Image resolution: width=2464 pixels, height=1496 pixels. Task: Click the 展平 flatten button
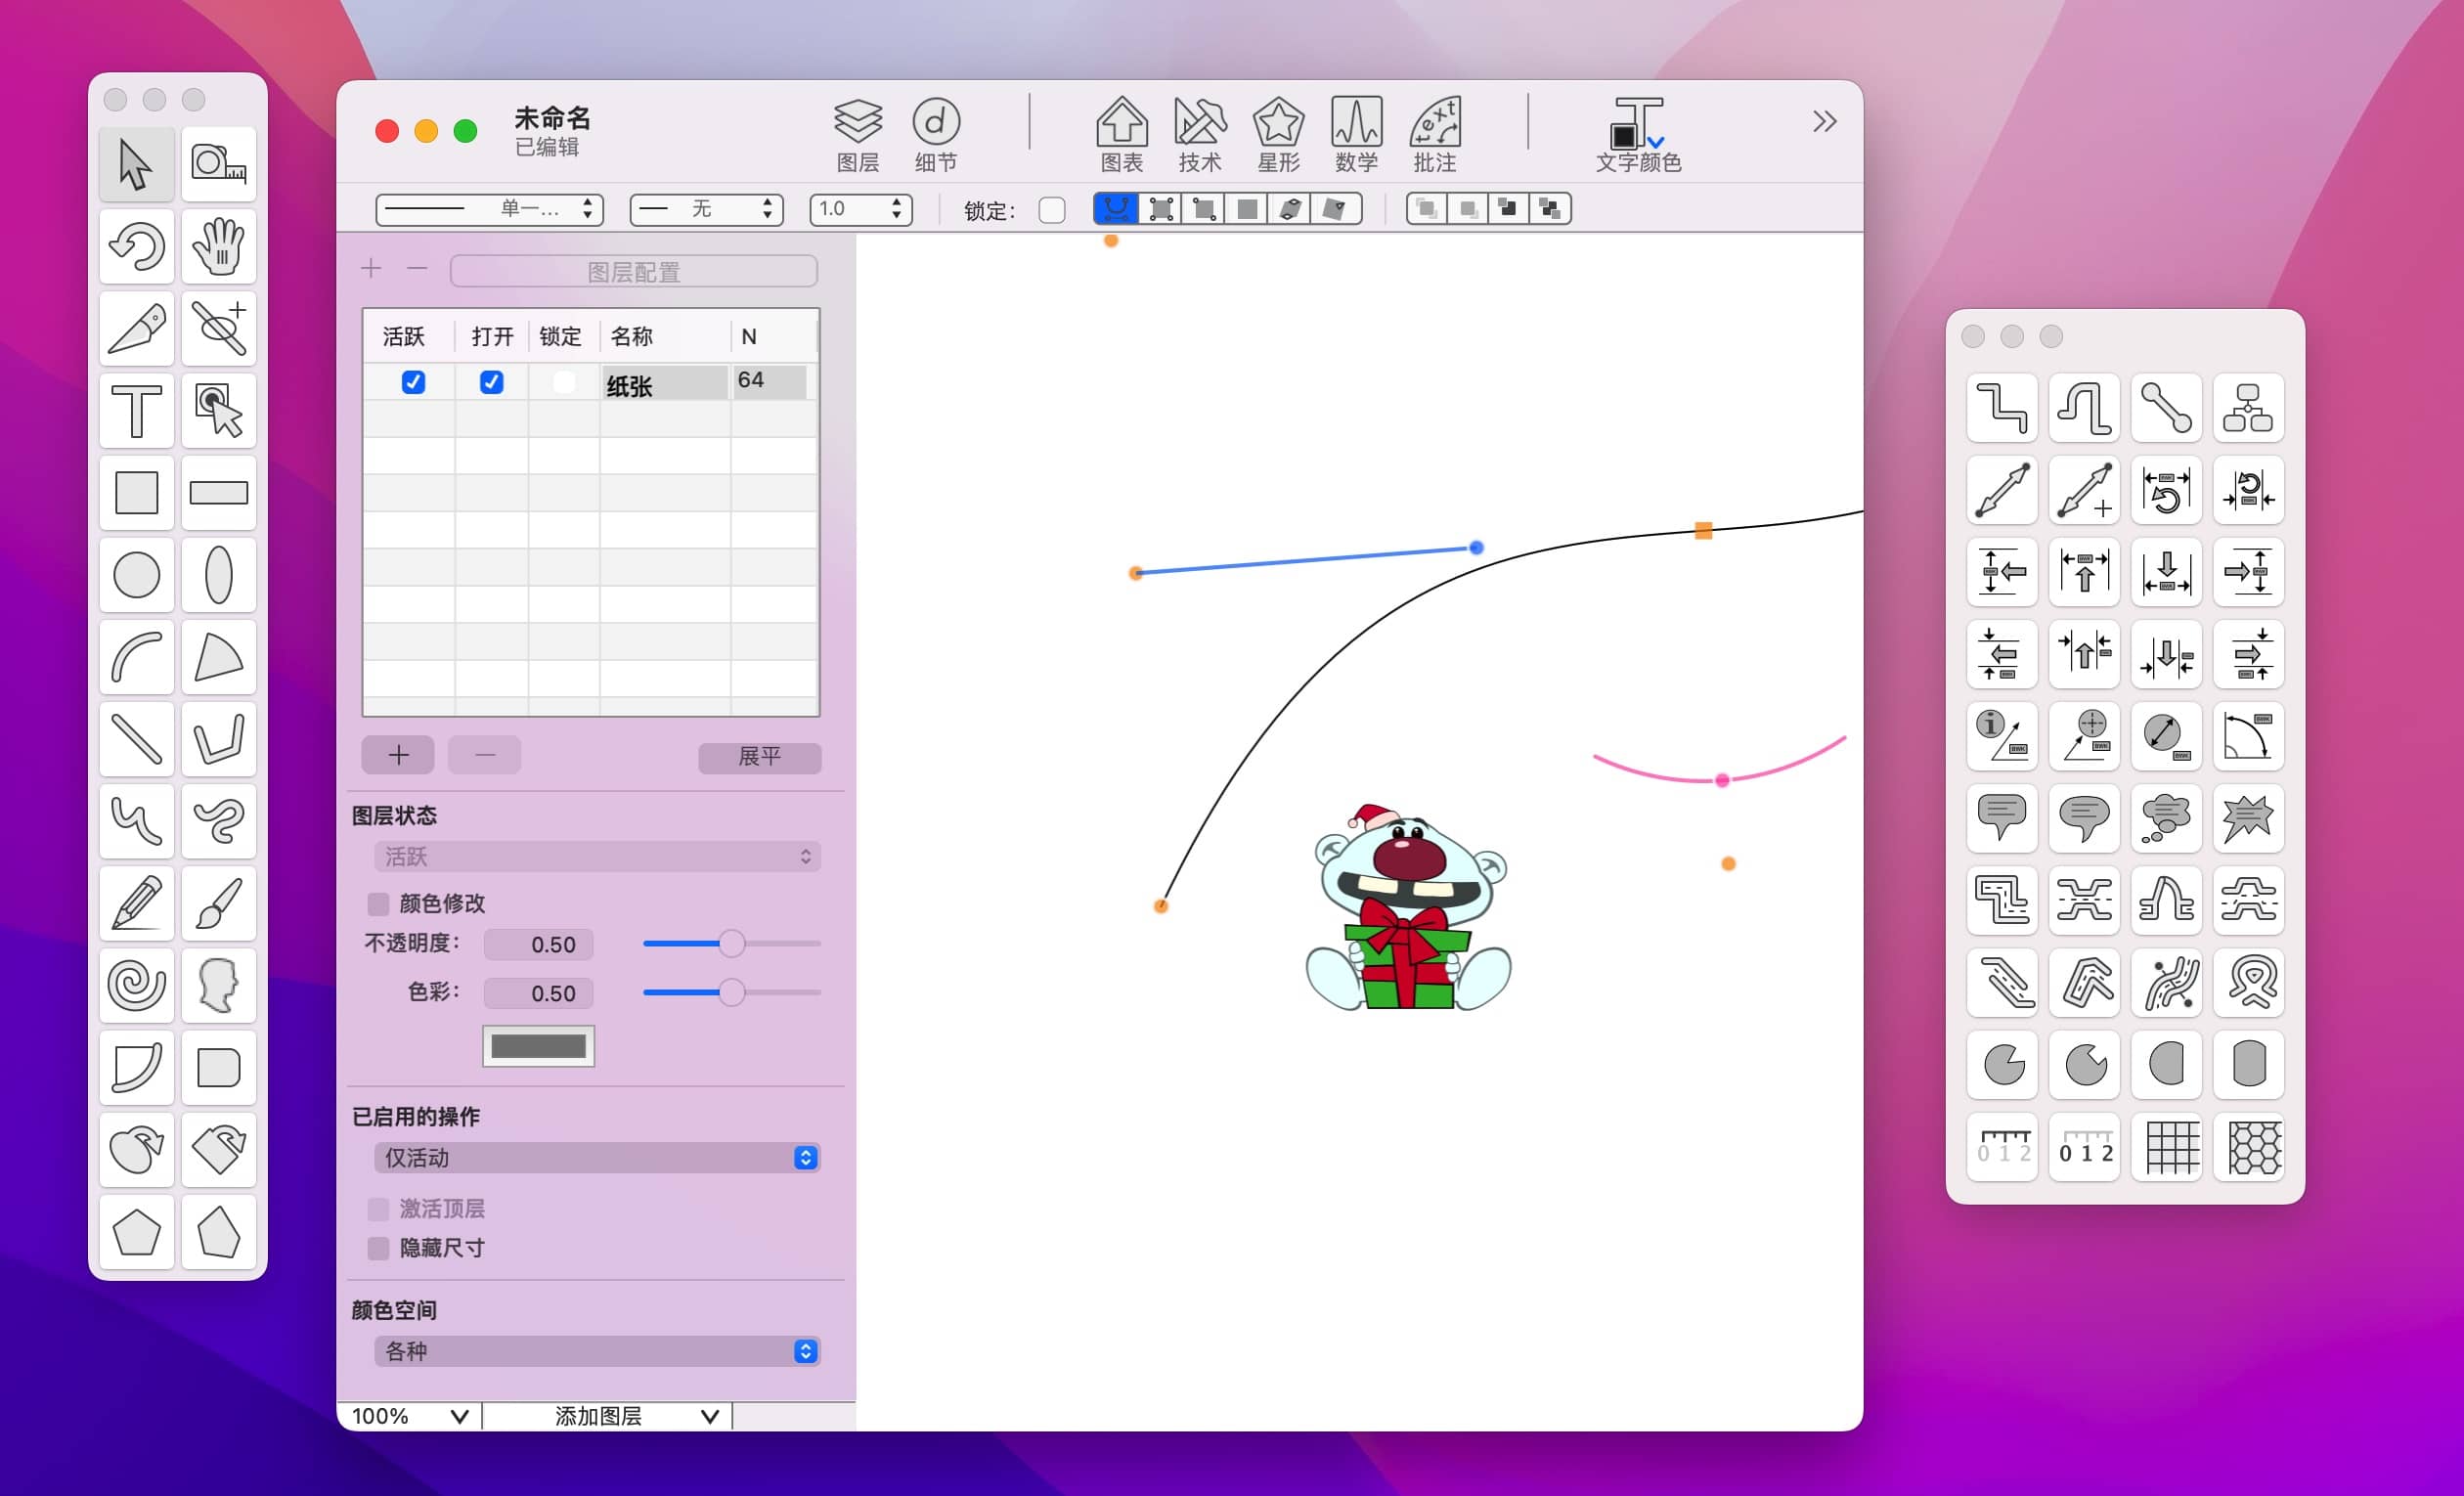point(760,757)
